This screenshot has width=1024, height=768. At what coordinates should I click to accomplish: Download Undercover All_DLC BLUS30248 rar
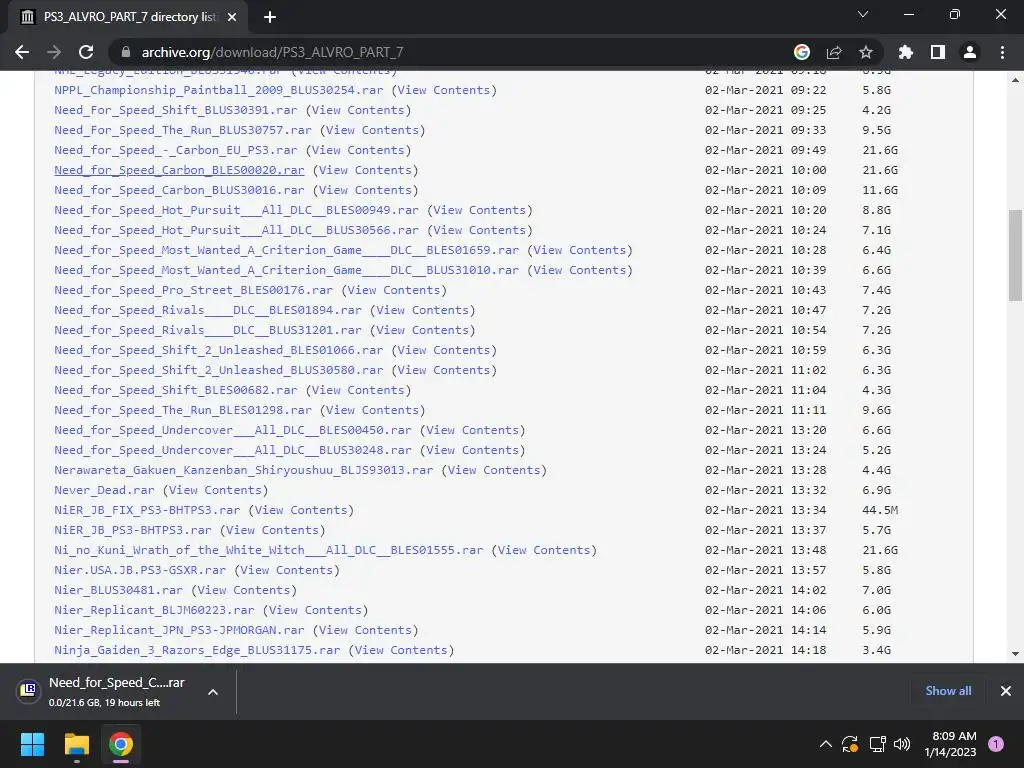[x=233, y=450]
